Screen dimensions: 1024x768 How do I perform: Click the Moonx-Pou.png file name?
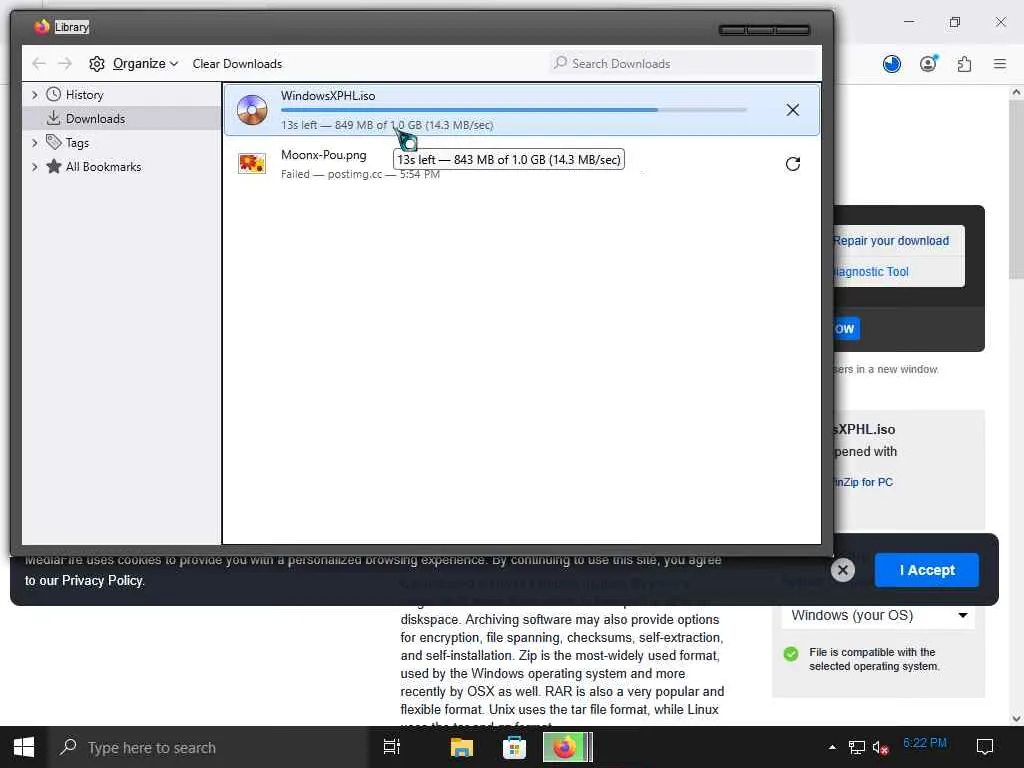pos(323,155)
